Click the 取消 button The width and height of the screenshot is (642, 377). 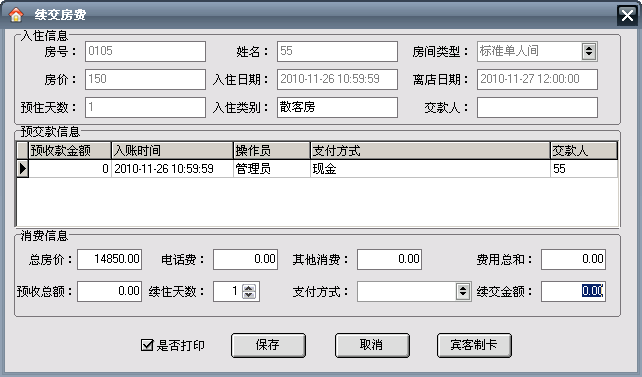point(372,345)
